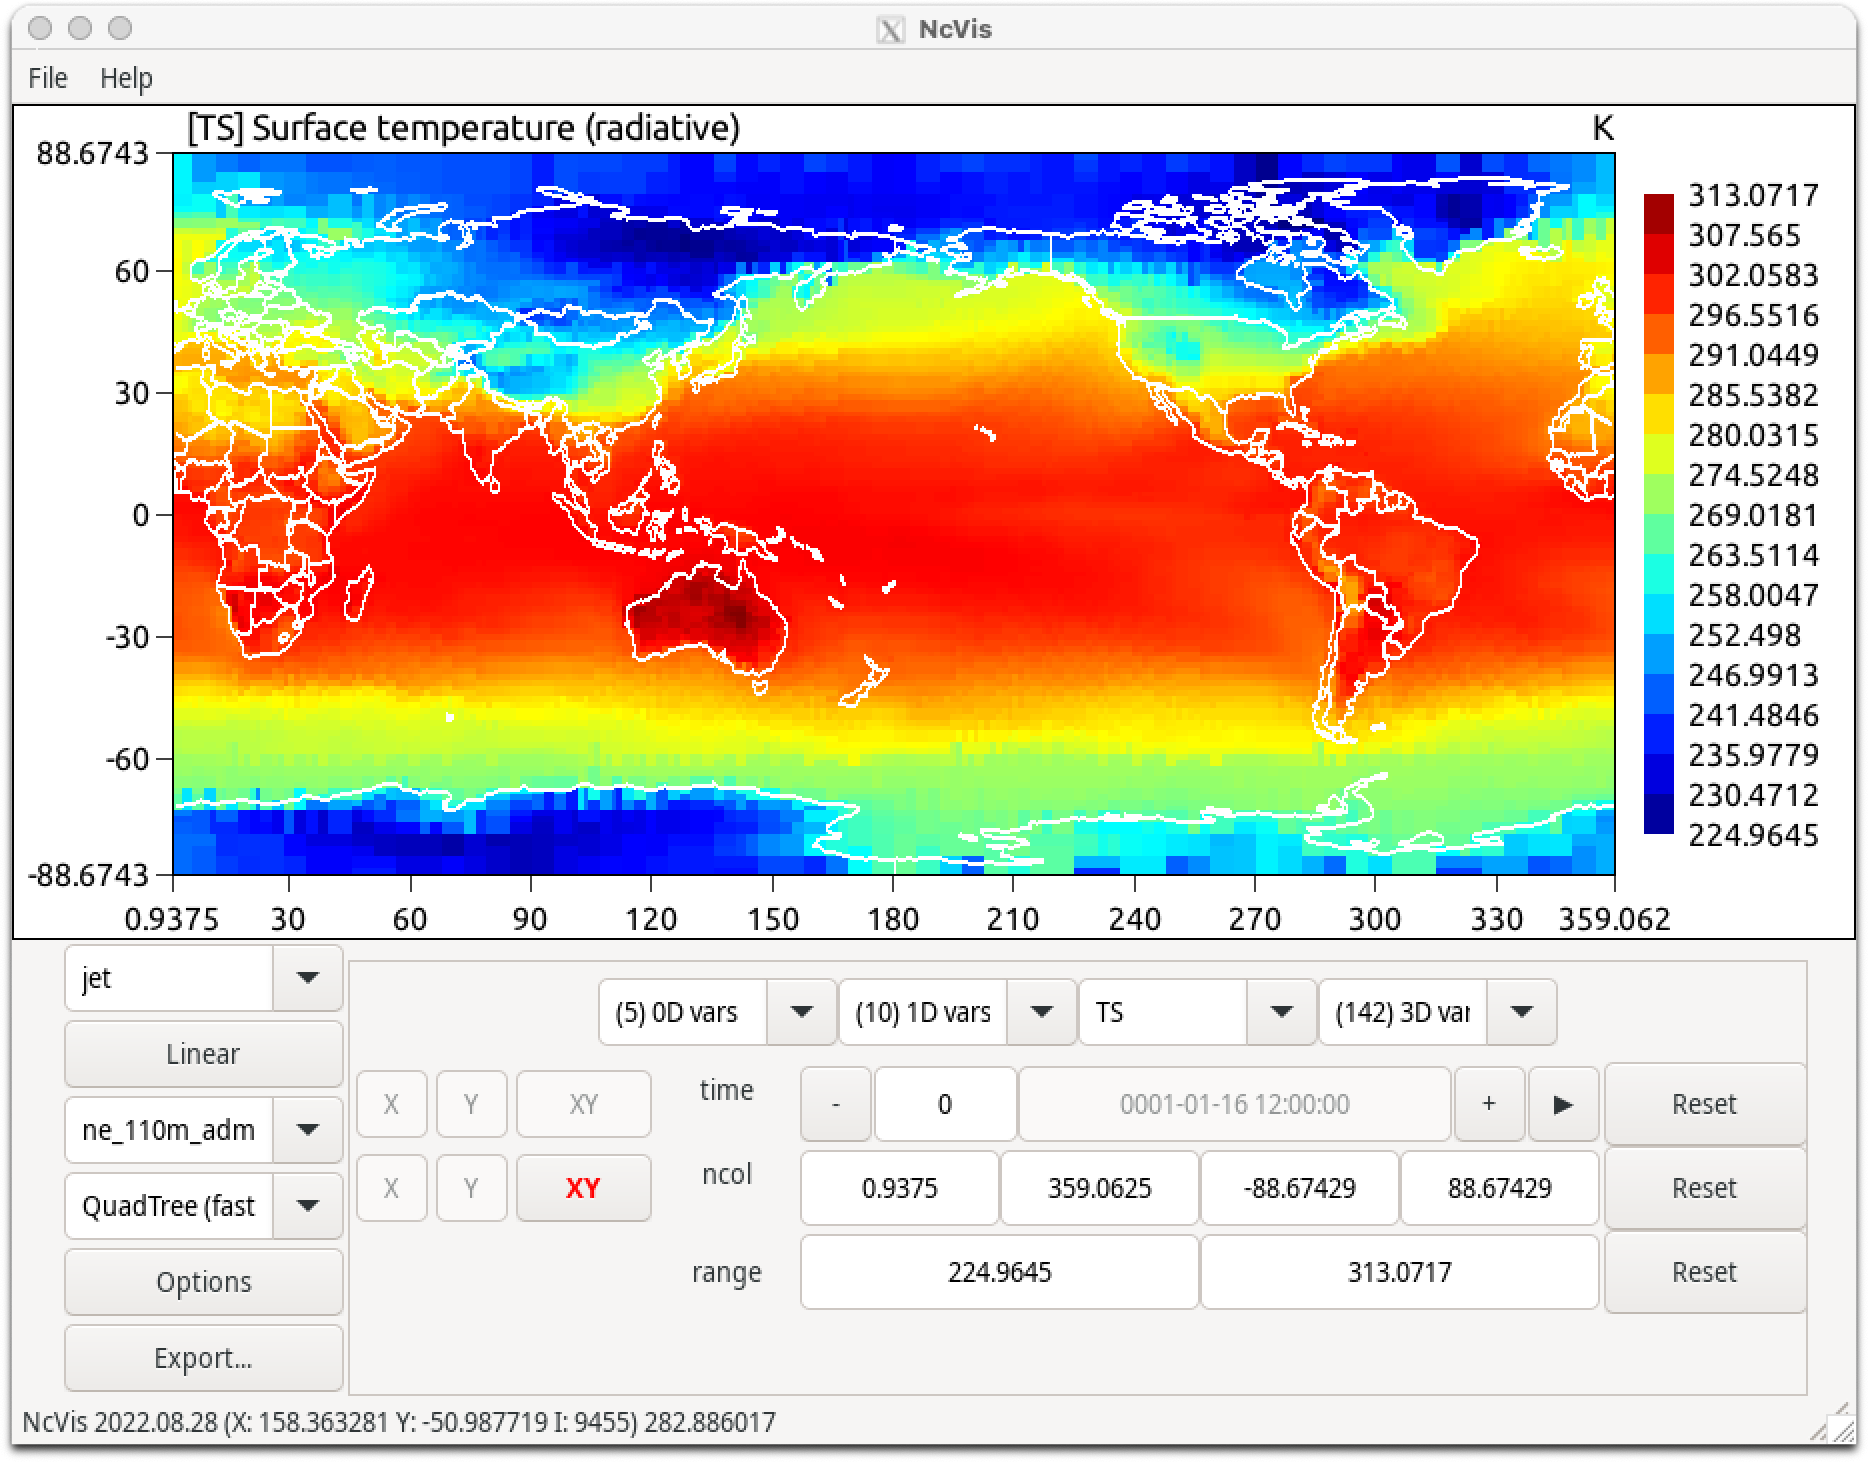Click the 224.9645 colorbar label
Viewport: 1868px width, 1462px height.
(1753, 835)
